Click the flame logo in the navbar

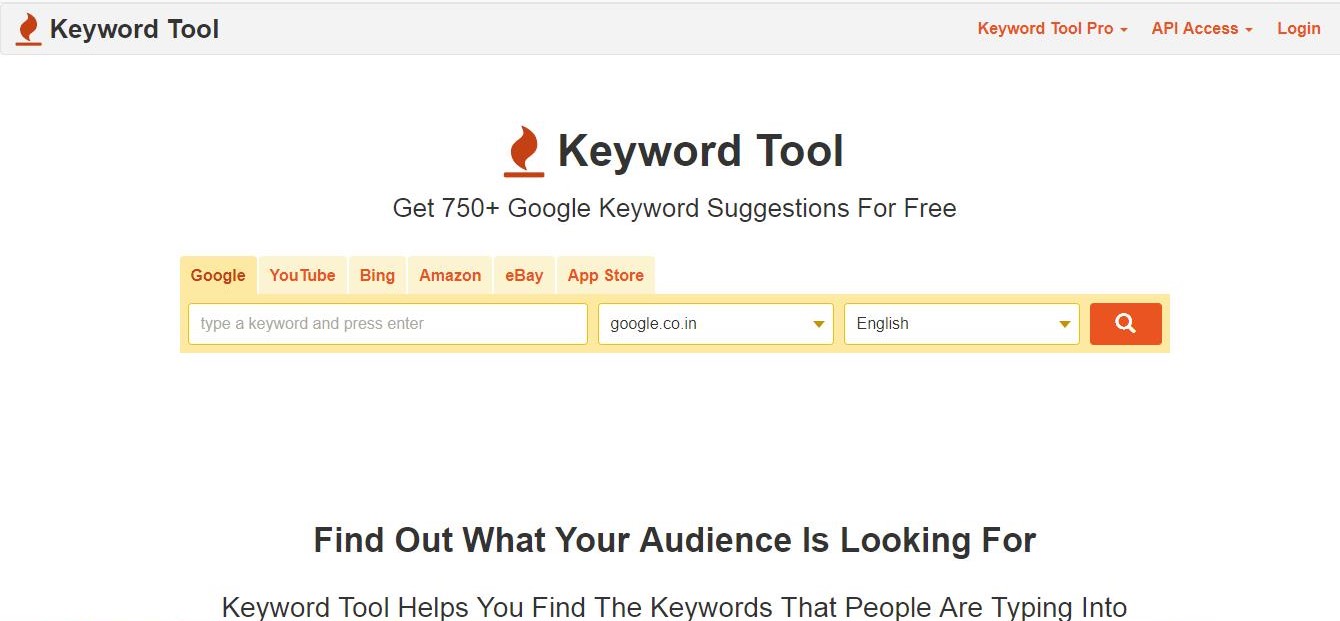pyautogui.click(x=29, y=29)
